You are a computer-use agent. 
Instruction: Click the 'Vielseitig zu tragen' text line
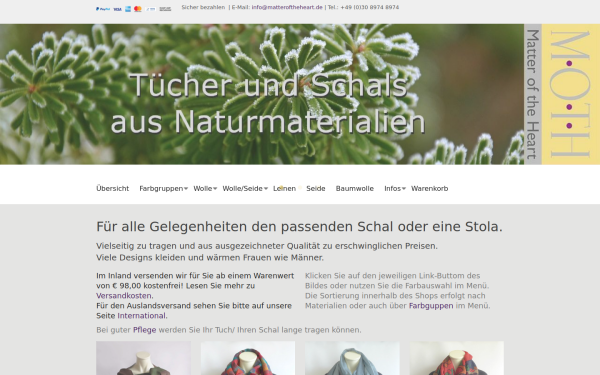coord(267,246)
